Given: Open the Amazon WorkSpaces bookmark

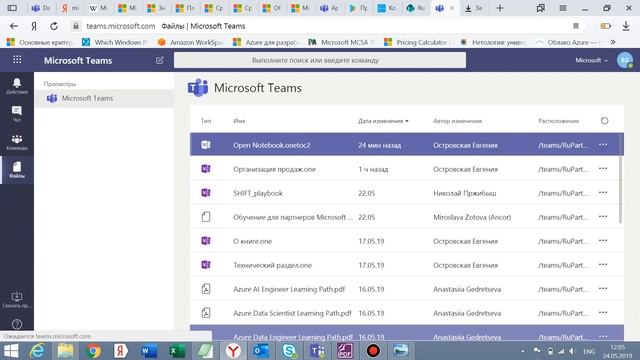Looking at the screenshot, I should [191, 42].
